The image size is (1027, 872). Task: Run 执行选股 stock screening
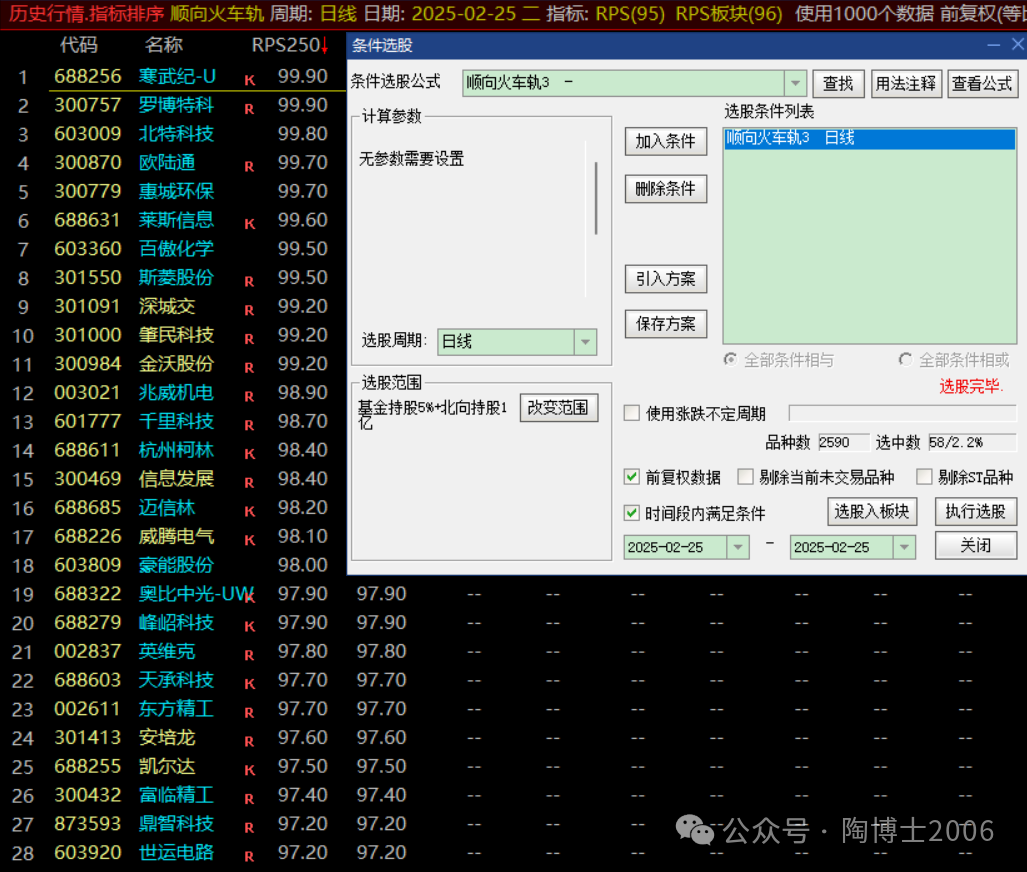[x=975, y=511]
